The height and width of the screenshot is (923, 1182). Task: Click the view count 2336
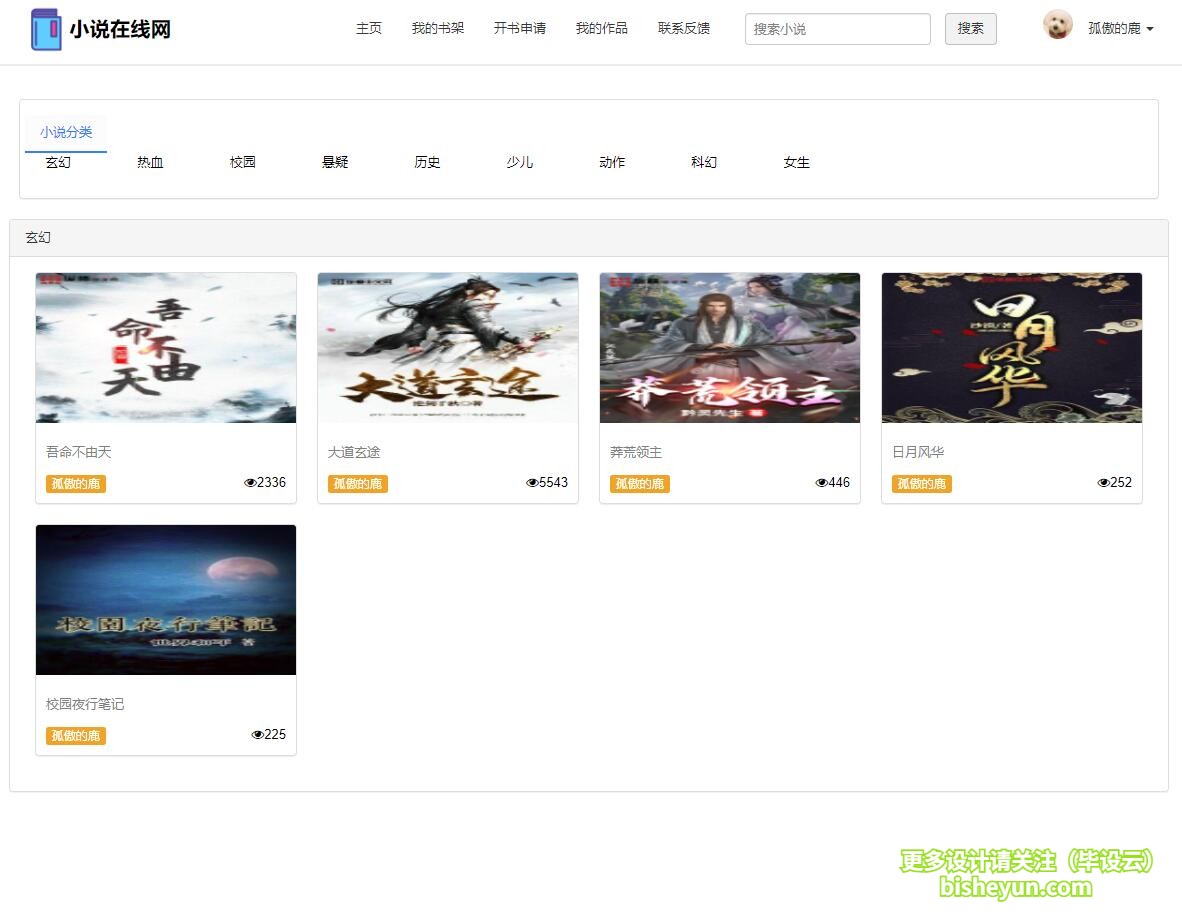[271, 483]
